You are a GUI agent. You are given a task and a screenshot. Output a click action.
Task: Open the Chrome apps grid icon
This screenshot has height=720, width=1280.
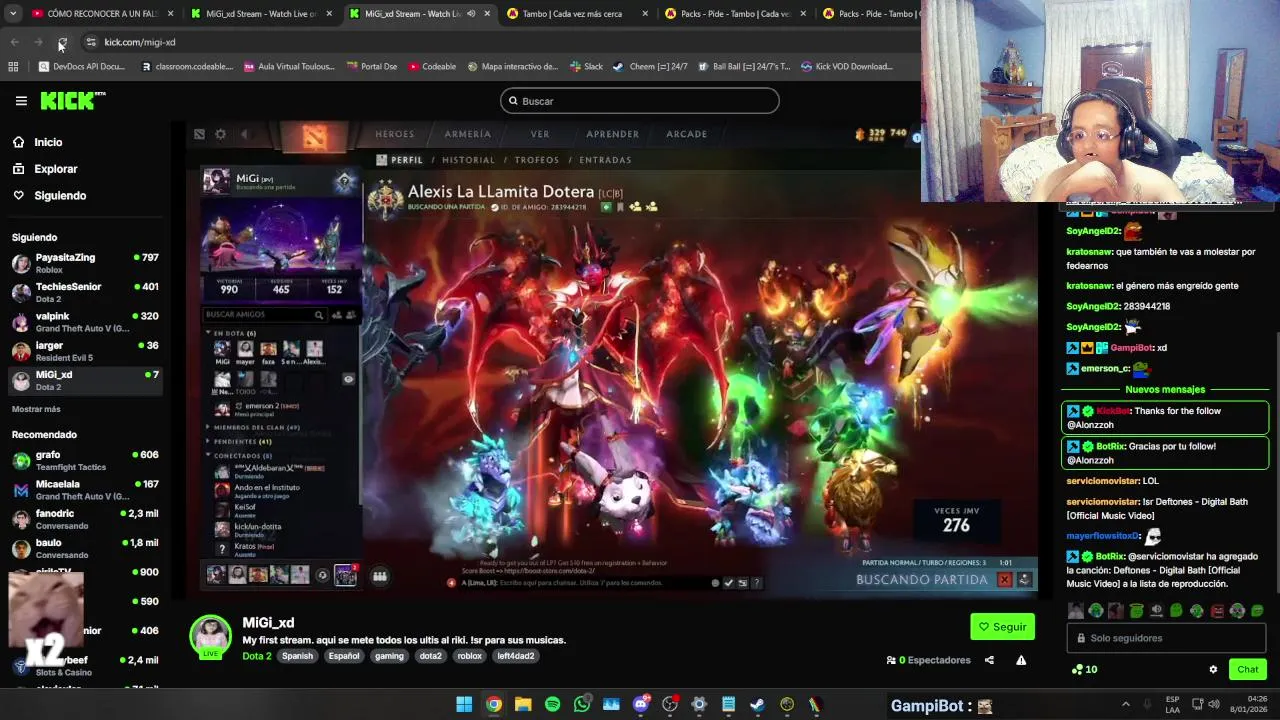click(x=13, y=67)
